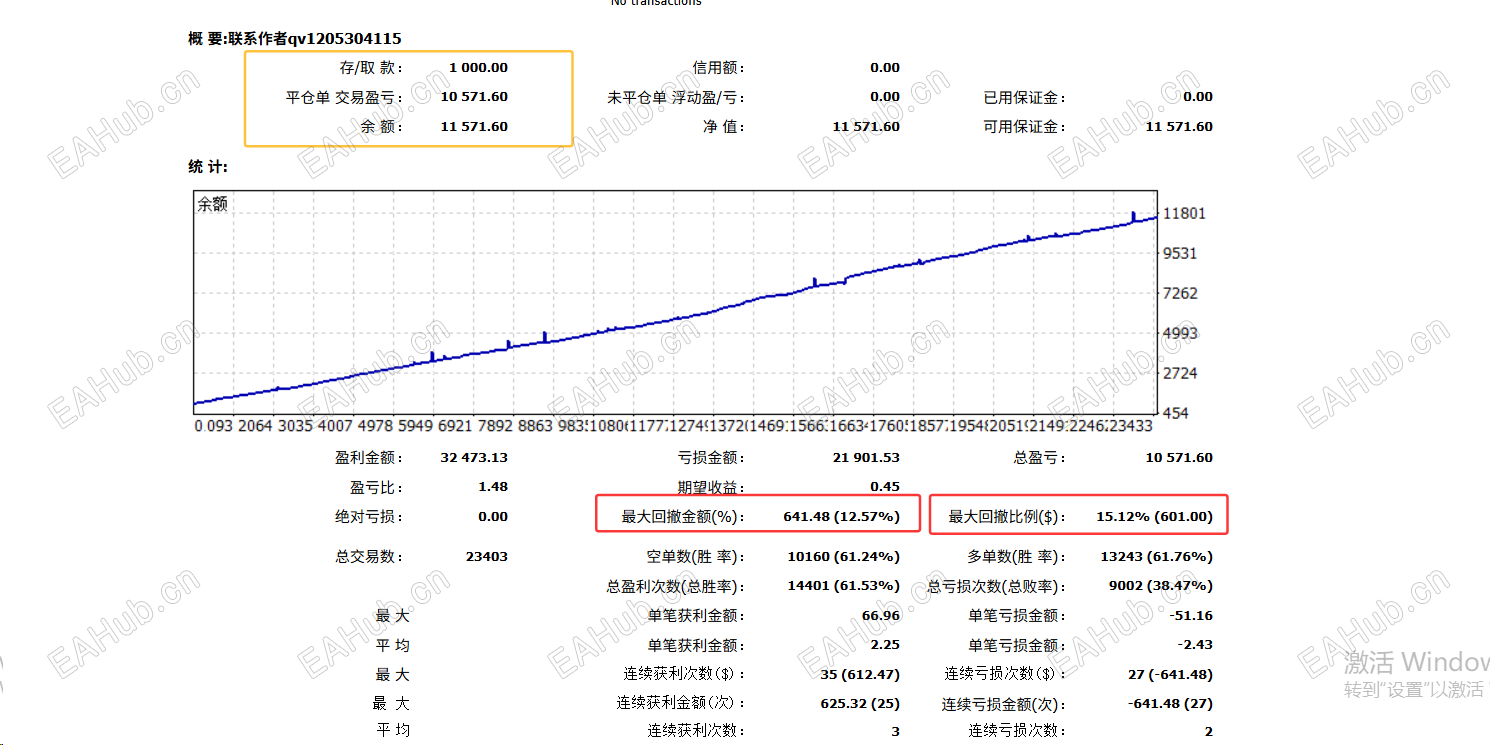Click the 总交易数 label
This screenshot has width=1490, height=745.
369,557
